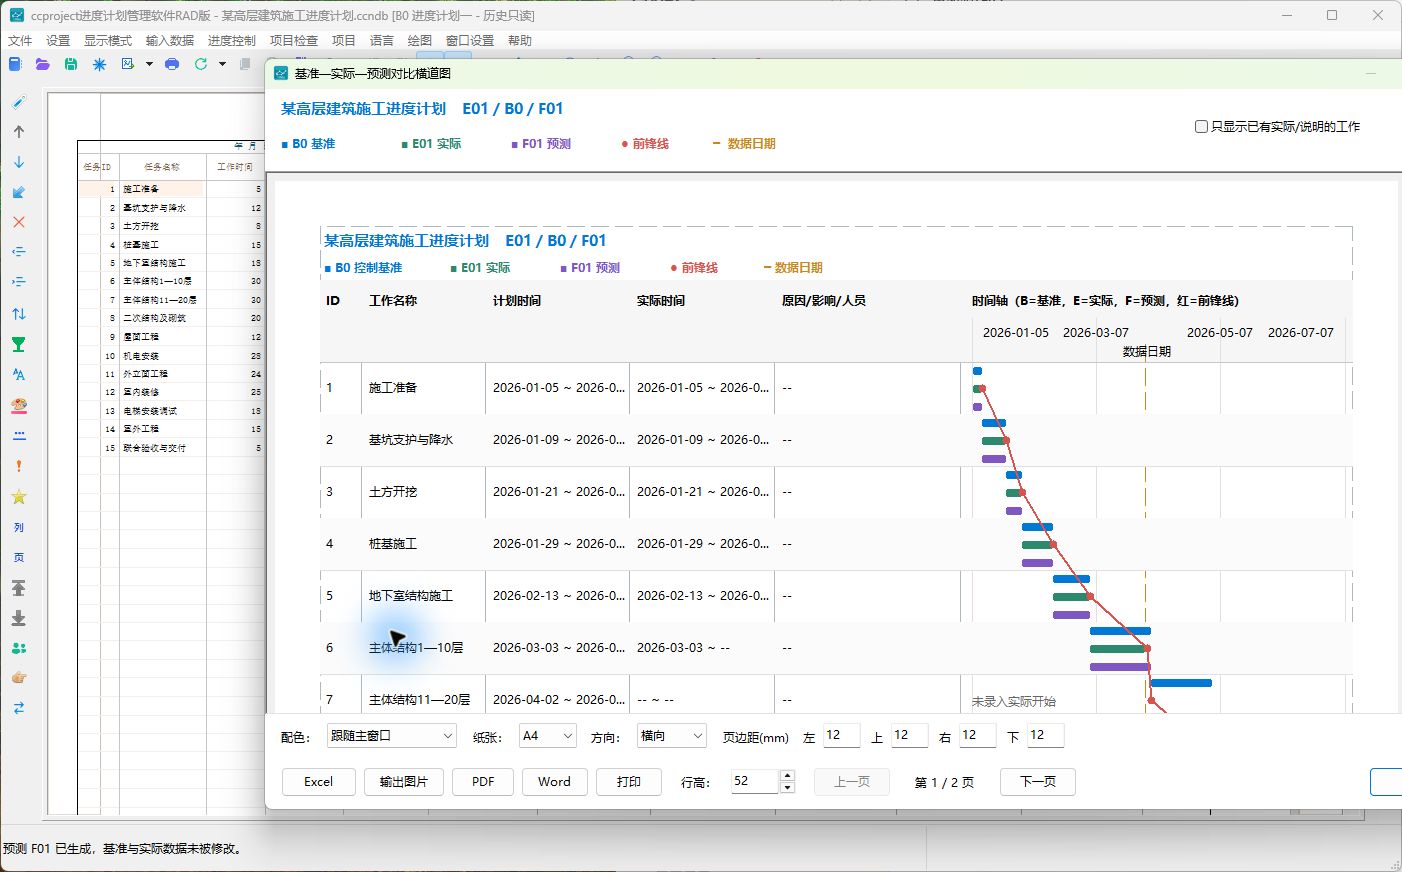Click the blue printer icon in main toolbar
Viewport: 1402px width, 872px height.
[172, 64]
